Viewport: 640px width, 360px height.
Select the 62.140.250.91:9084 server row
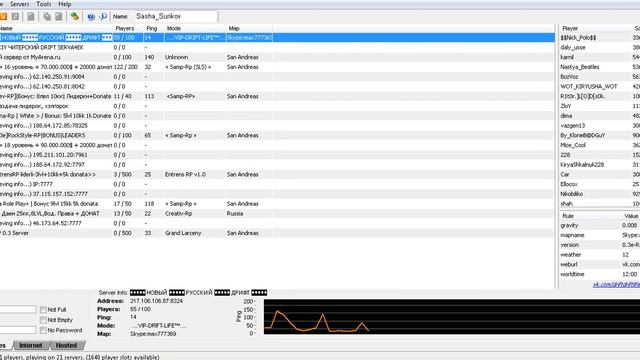278,77
